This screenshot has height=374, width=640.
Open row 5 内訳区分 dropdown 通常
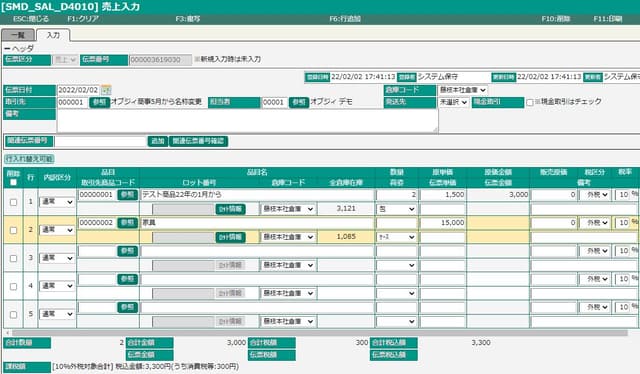[57, 314]
